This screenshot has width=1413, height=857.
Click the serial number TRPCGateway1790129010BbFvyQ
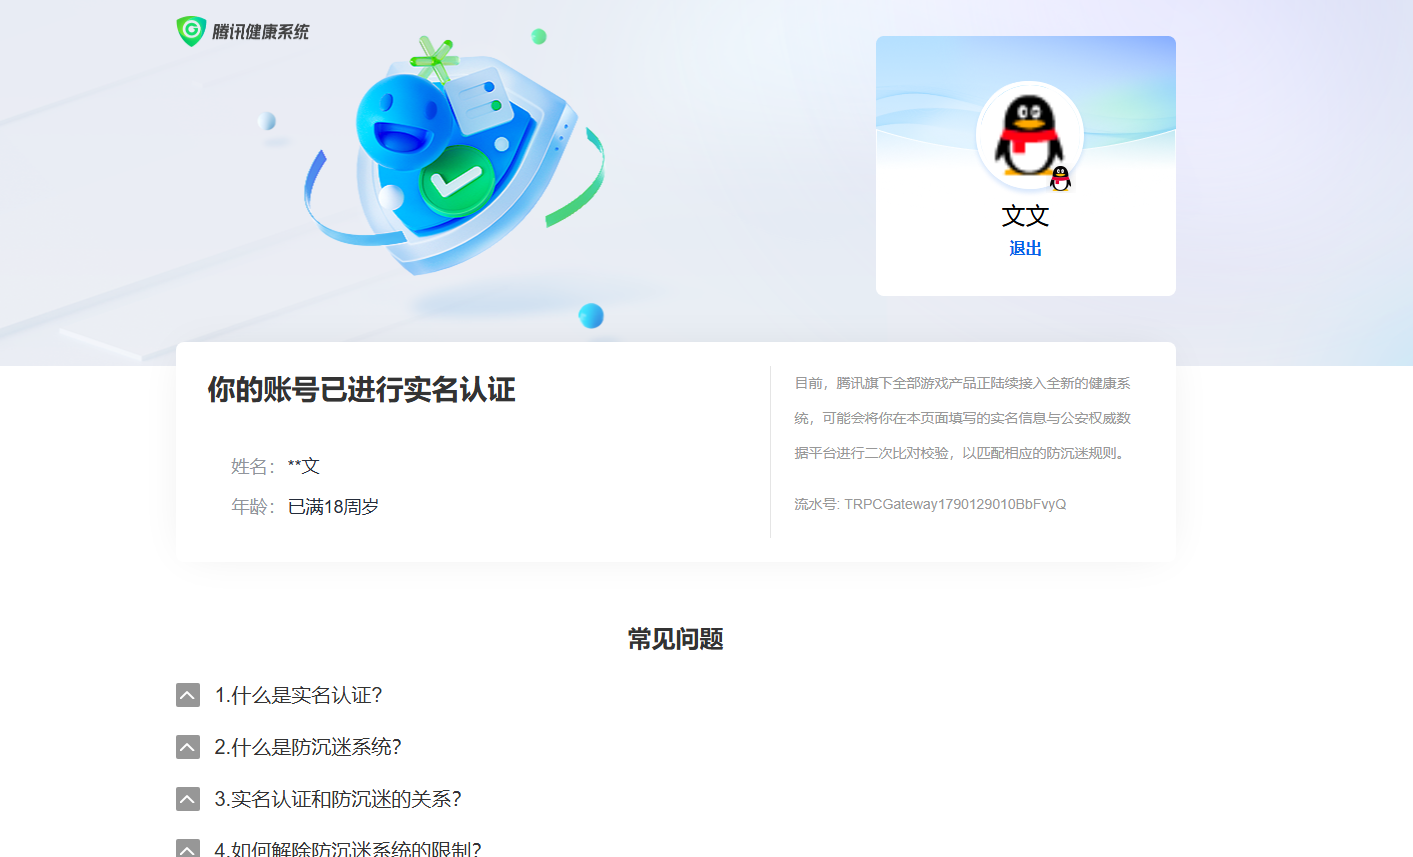955,504
